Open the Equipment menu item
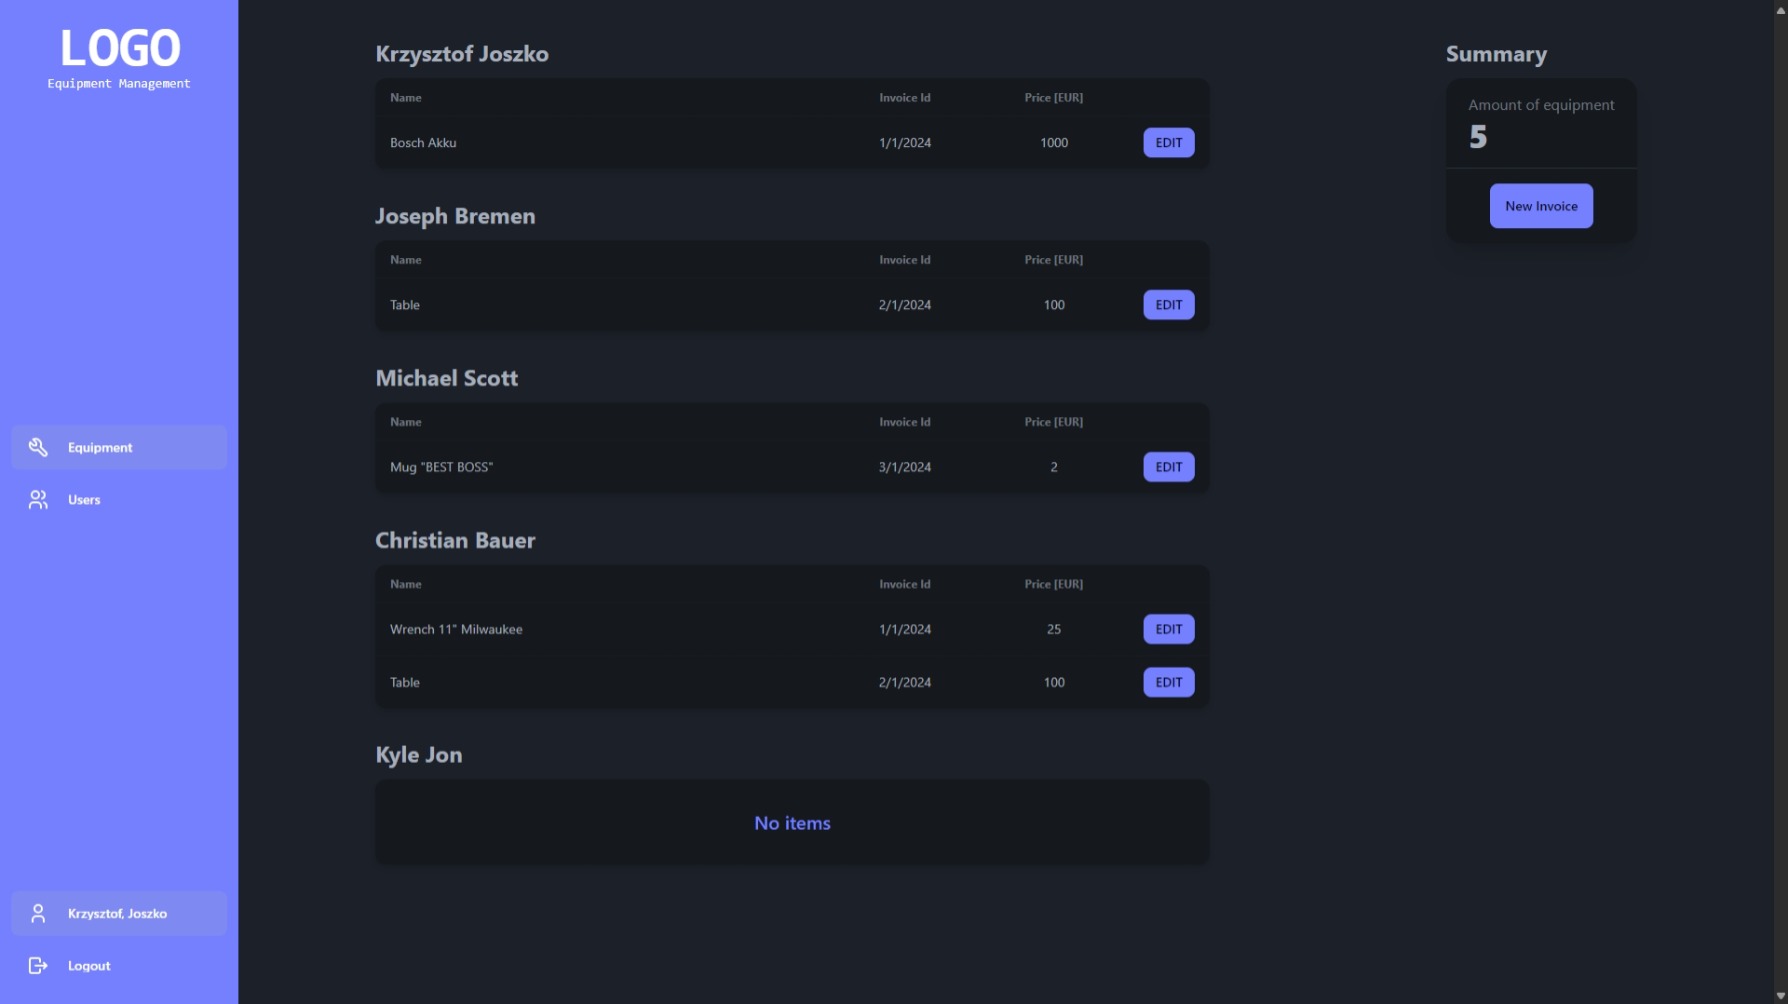 click(x=119, y=447)
